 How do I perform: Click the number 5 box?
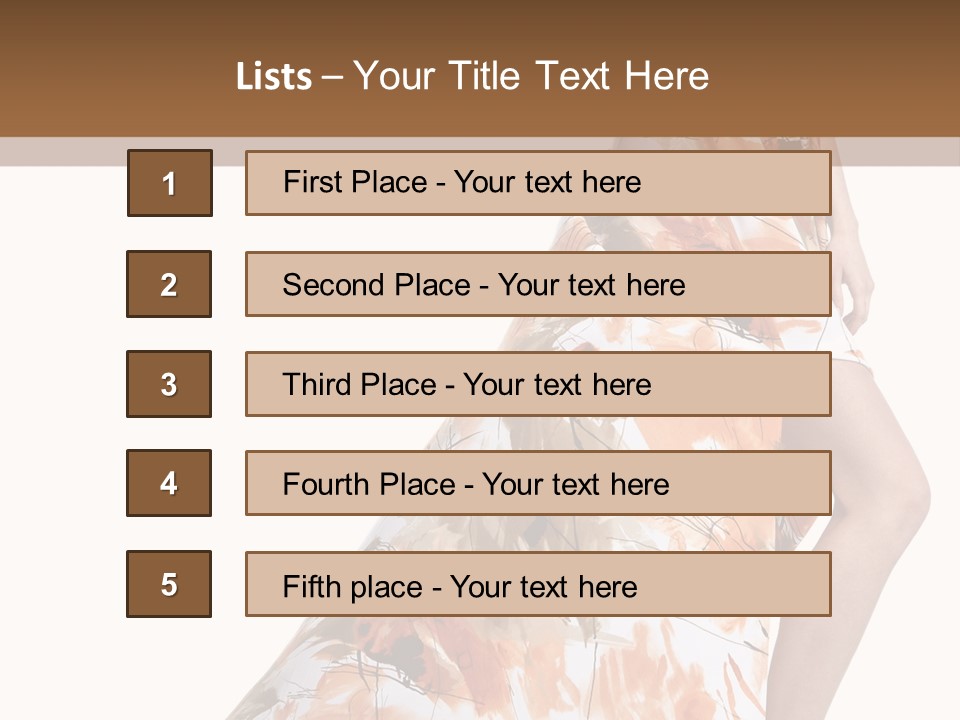(x=169, y=584)
